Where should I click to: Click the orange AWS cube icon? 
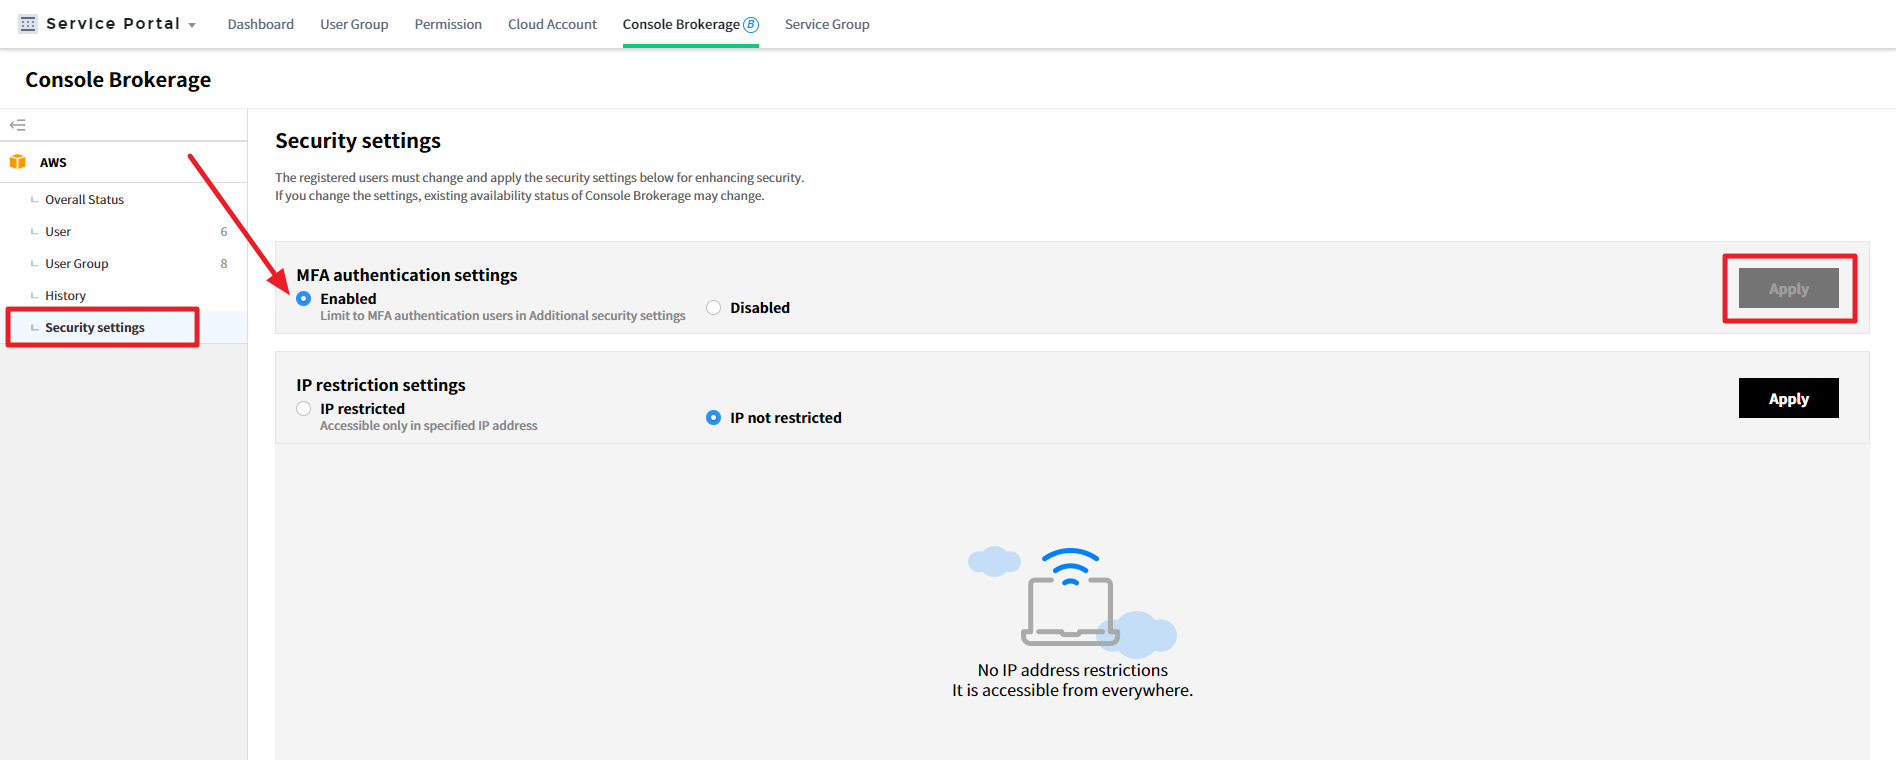(18, 162)
